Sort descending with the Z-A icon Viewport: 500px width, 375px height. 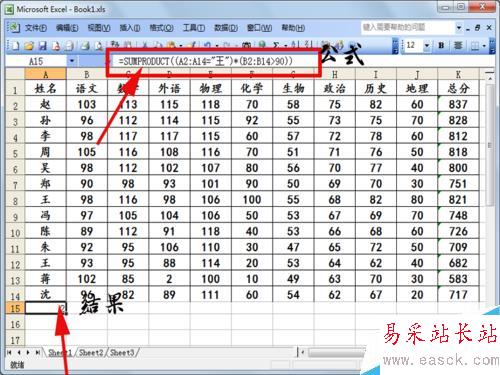click(x=309, y=45)
